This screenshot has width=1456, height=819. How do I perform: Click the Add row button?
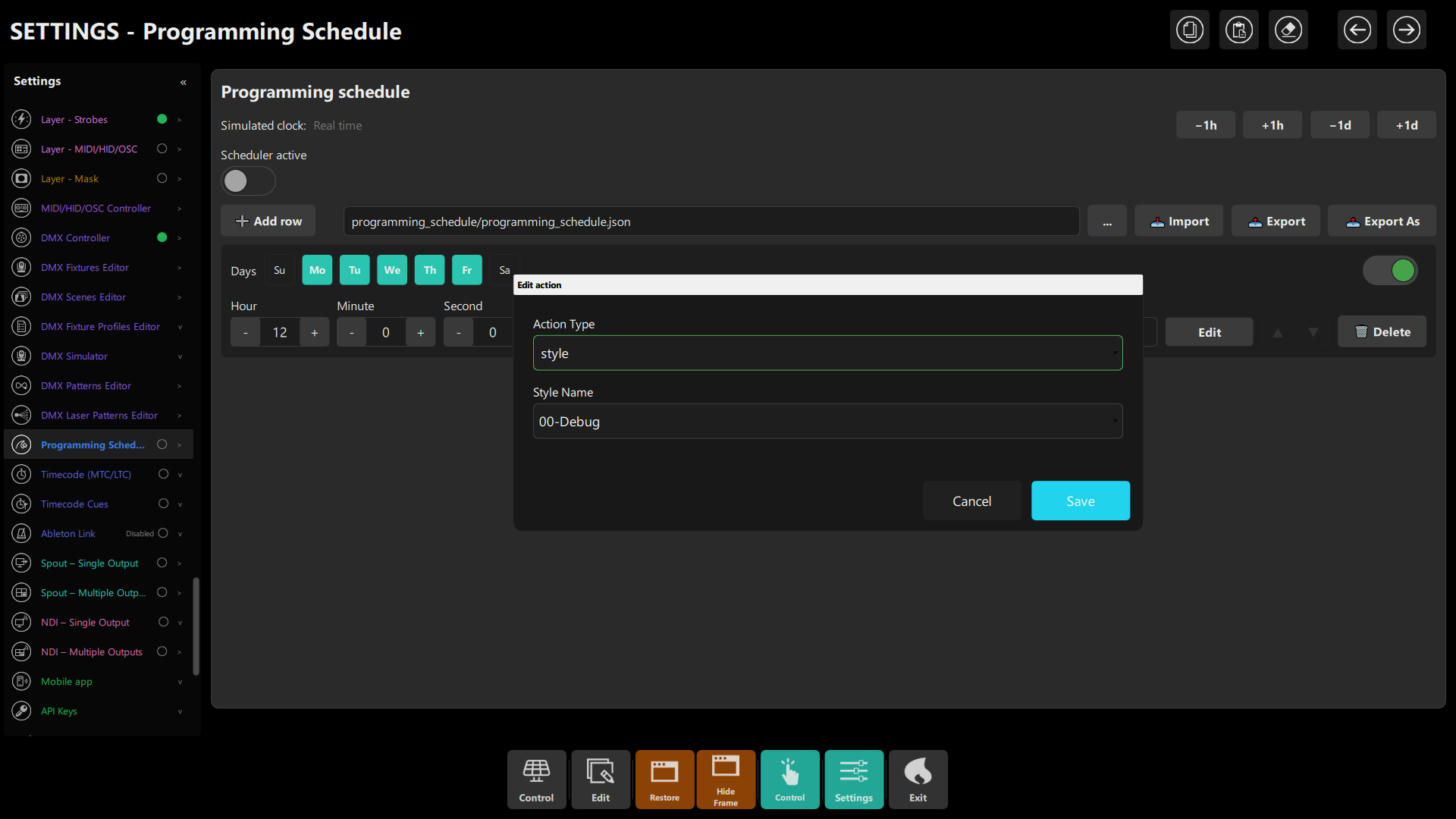coord(268,221)
